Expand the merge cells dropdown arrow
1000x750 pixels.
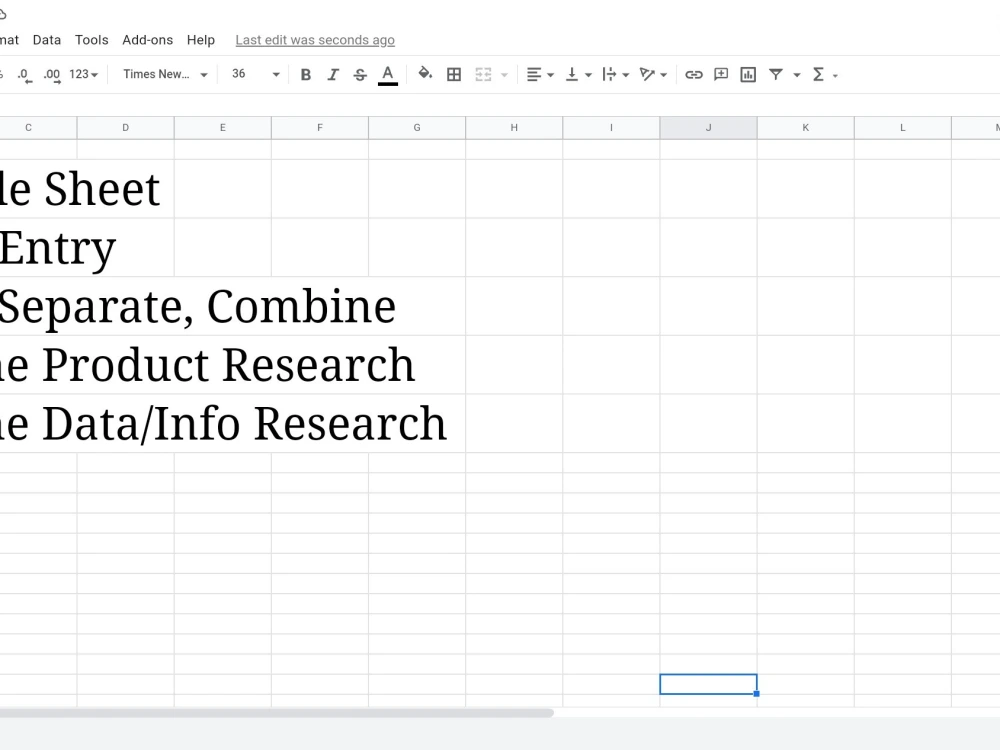click(x=504, y=75)
